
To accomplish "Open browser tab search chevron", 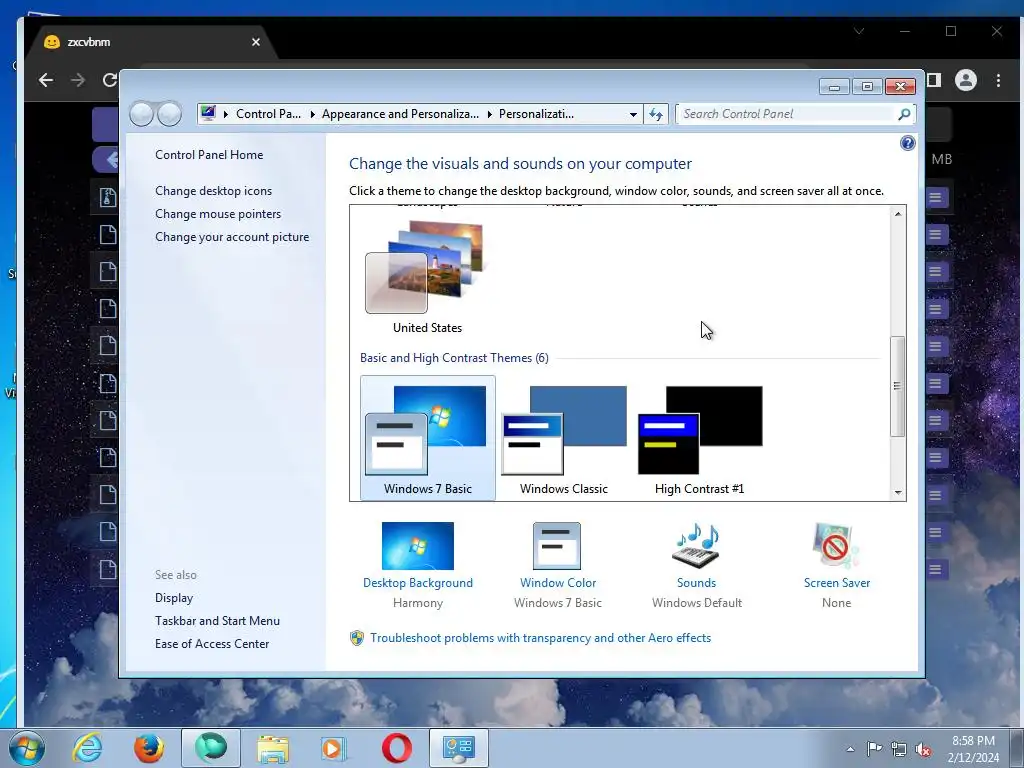I will pyautogui.click(x=859, y=31).
